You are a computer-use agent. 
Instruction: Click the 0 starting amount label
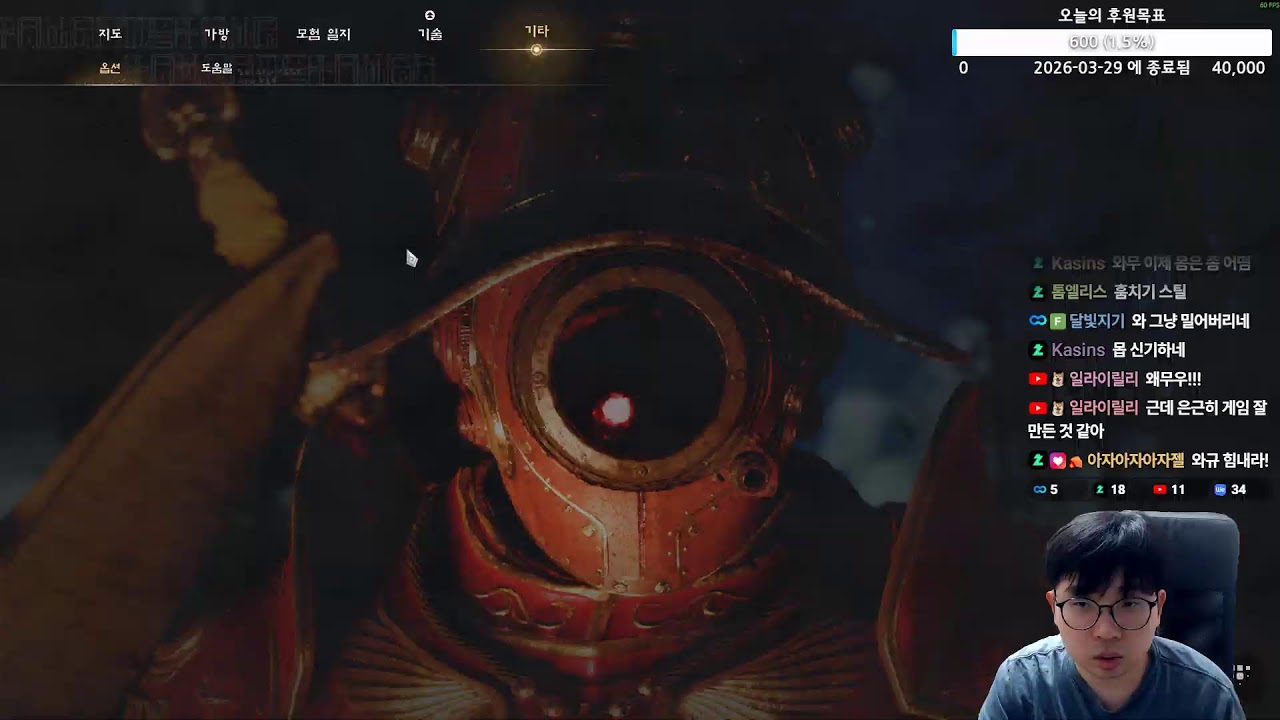pyautogui.click(x=963, y=68)
